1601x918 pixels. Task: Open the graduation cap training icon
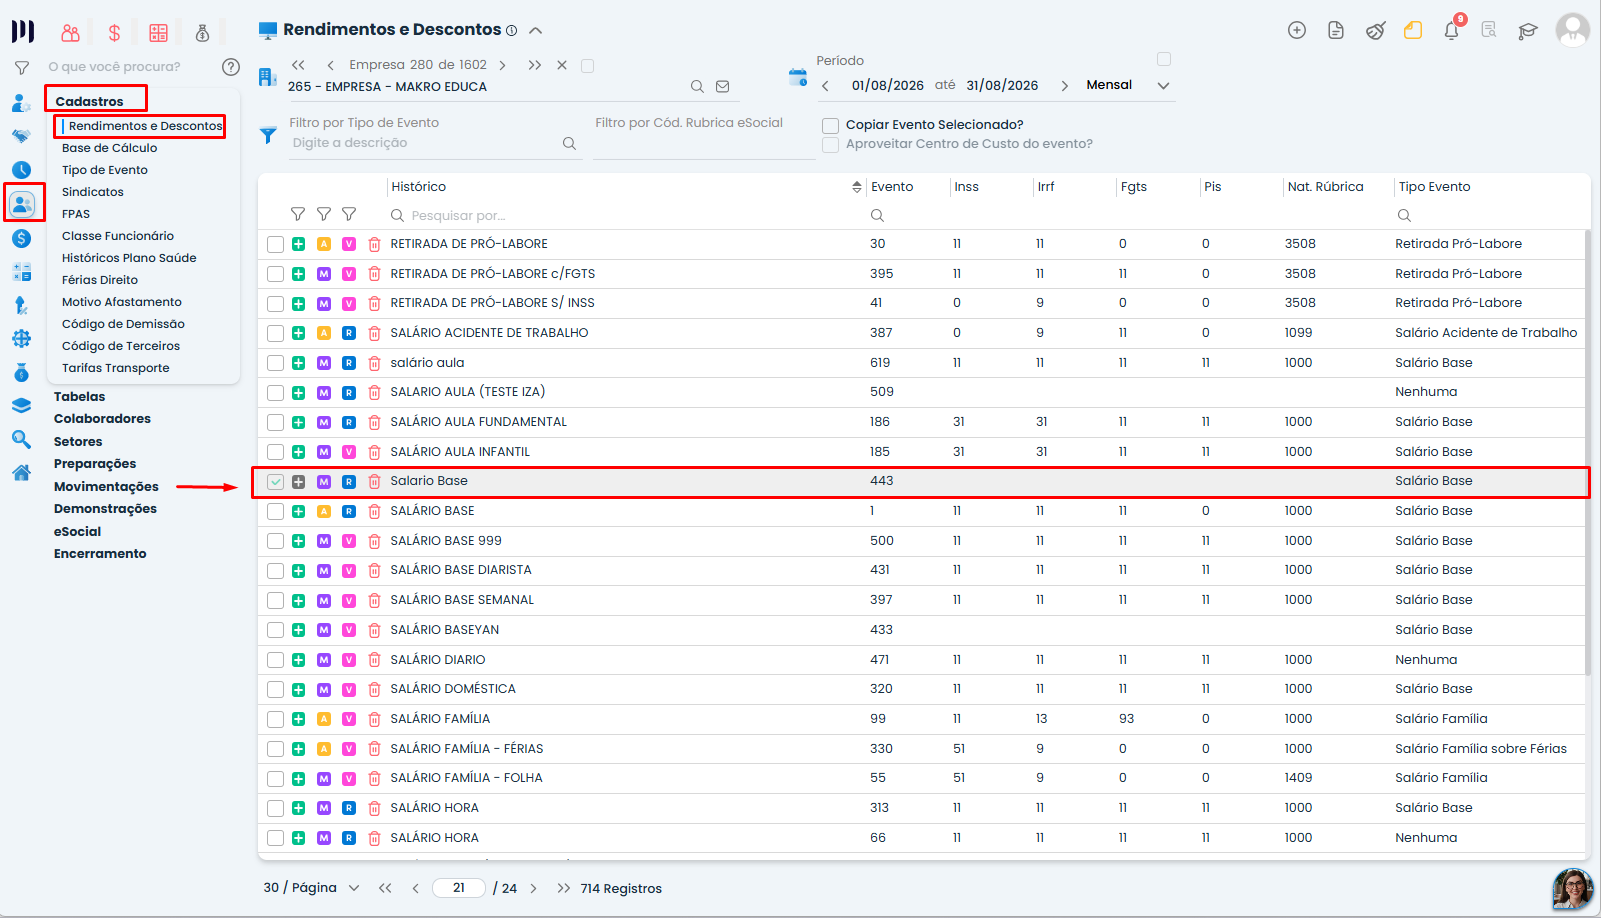1527,30
